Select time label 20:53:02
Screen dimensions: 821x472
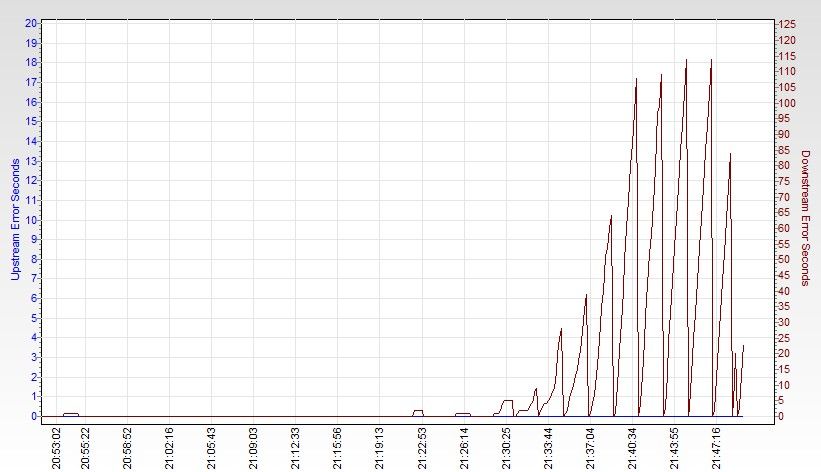click(x=57, y=448)
